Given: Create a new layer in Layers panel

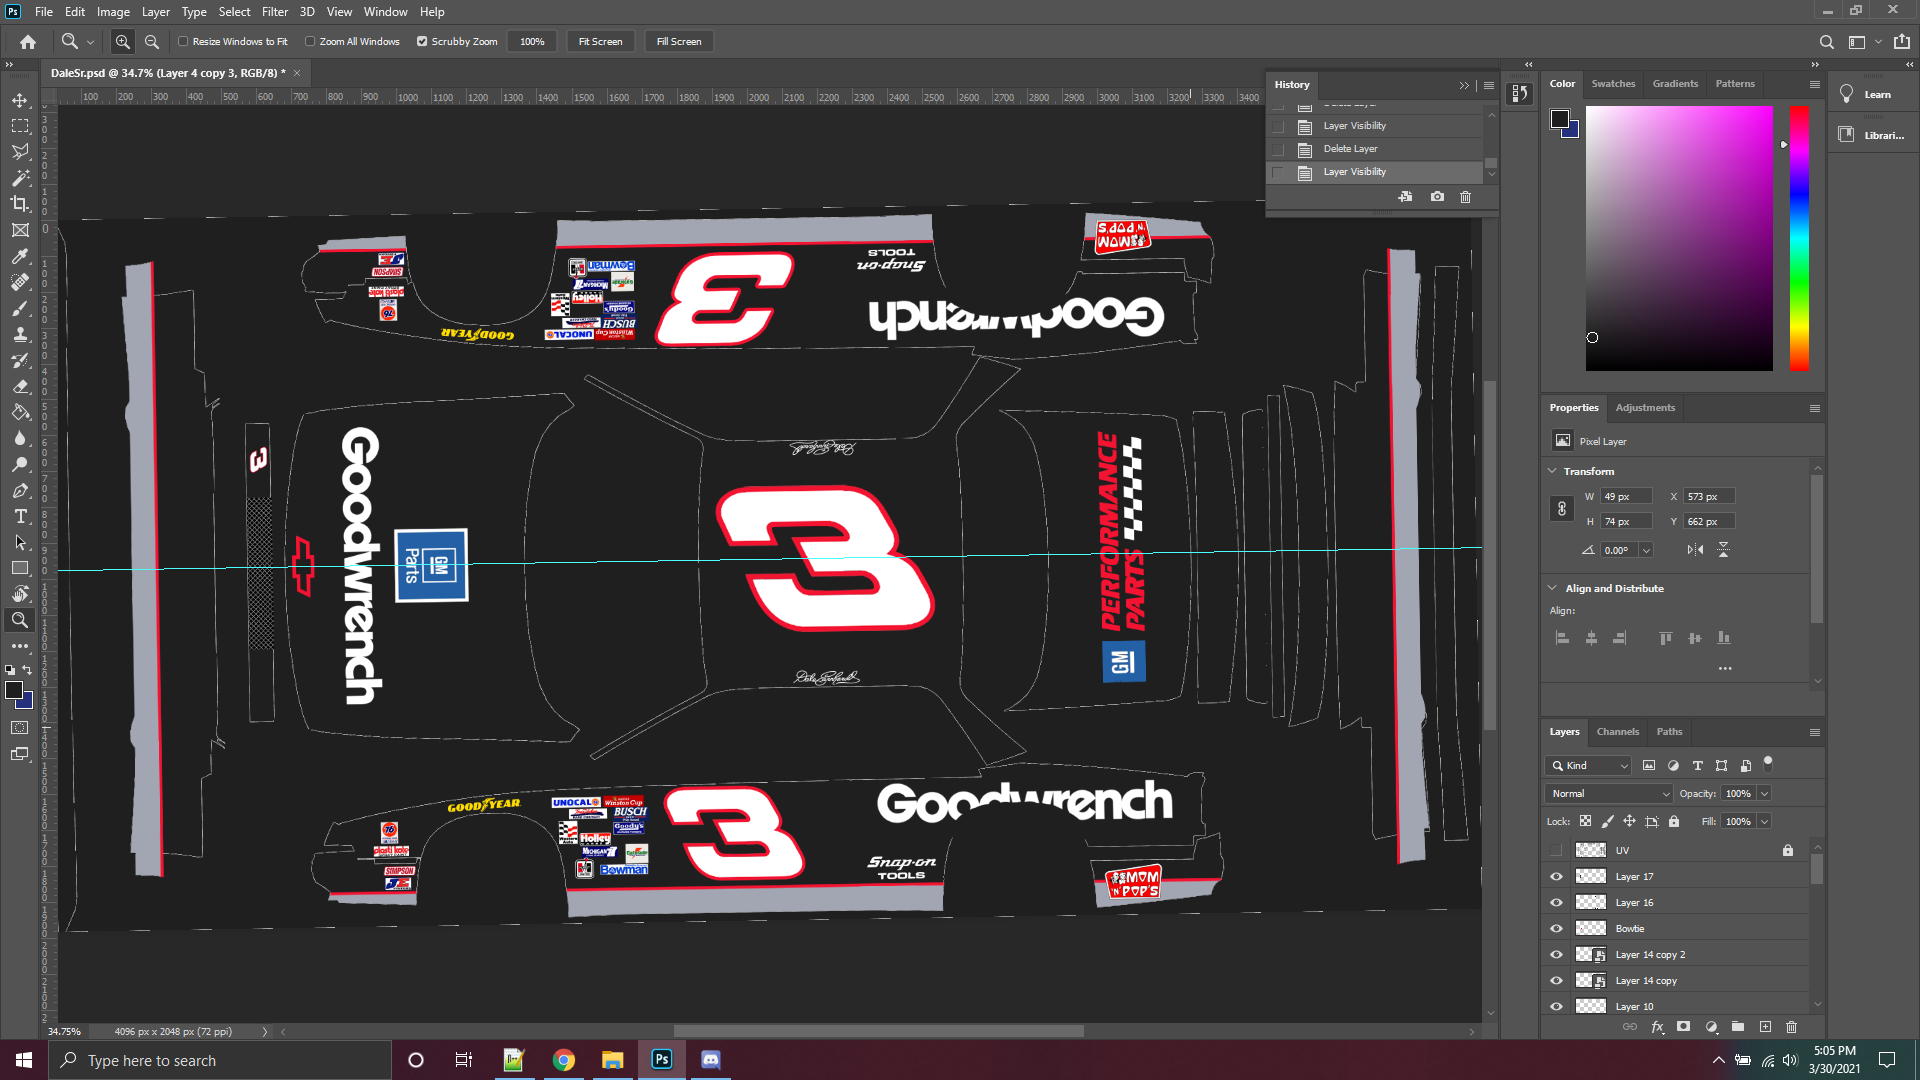Looking at the screenshot, I should (1765, 1027).
